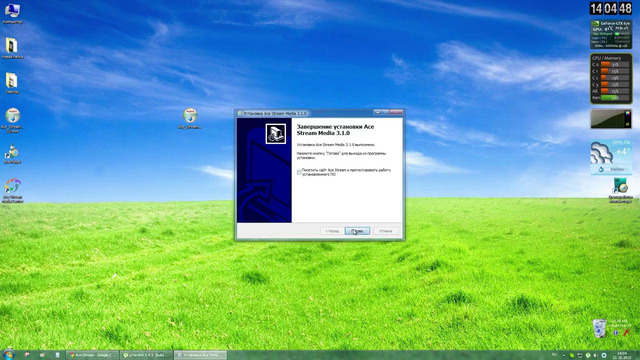Switch to uTorrent 3.4.5 taskbar button
Screen dimensions: 640x360
tap(147, 355)
